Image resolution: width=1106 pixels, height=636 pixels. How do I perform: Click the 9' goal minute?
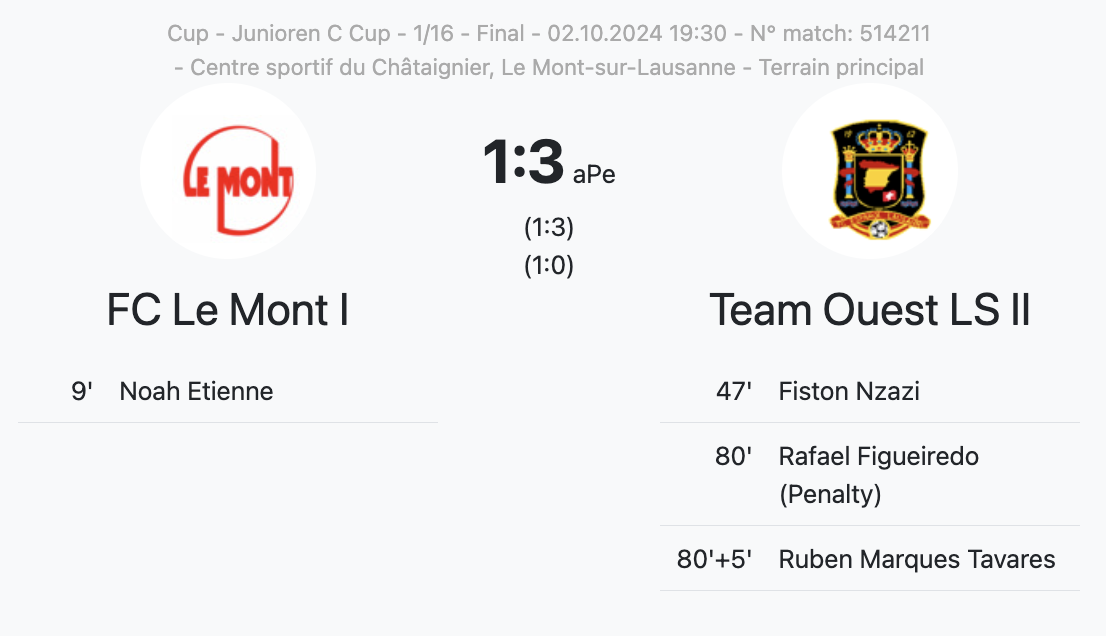tap(82, 391)
